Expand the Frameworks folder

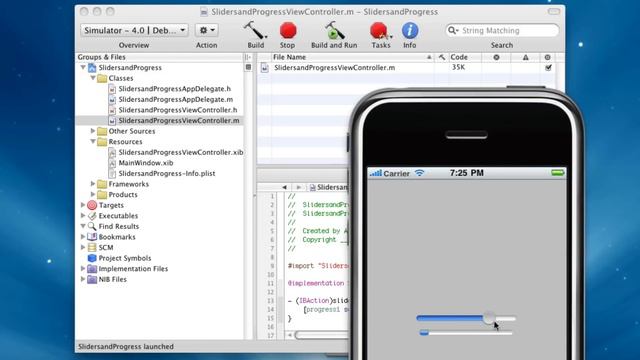click(x=93, y=184)
